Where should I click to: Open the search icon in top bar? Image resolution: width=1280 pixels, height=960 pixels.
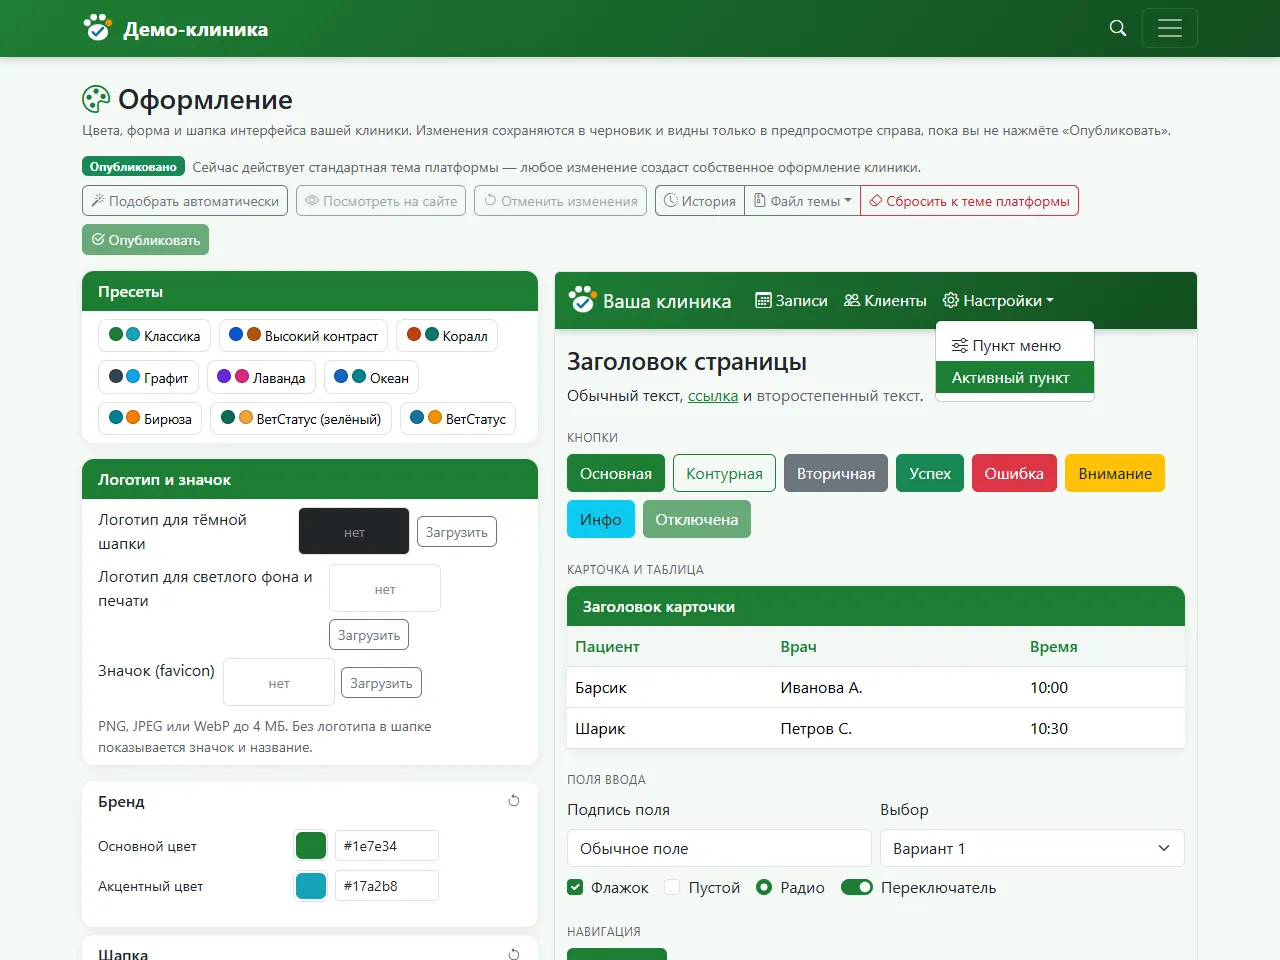[x=1118, y=28]
